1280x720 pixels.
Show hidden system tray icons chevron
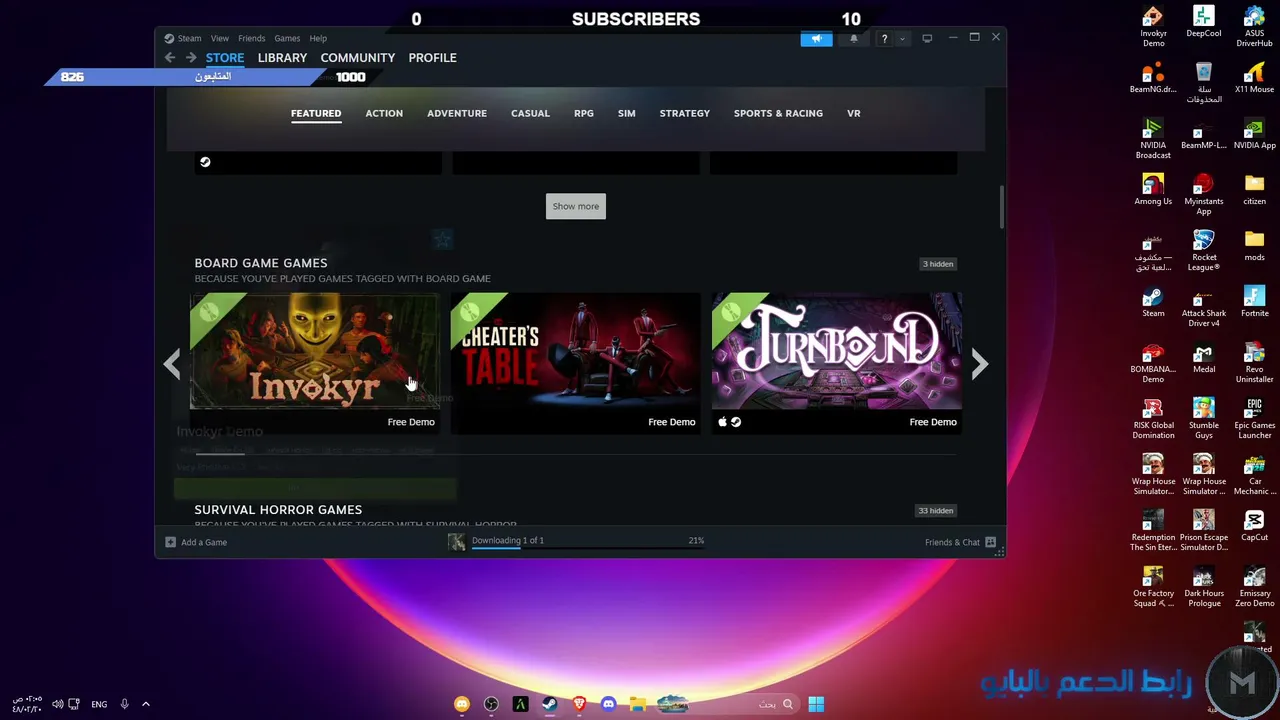click(146, 704)
